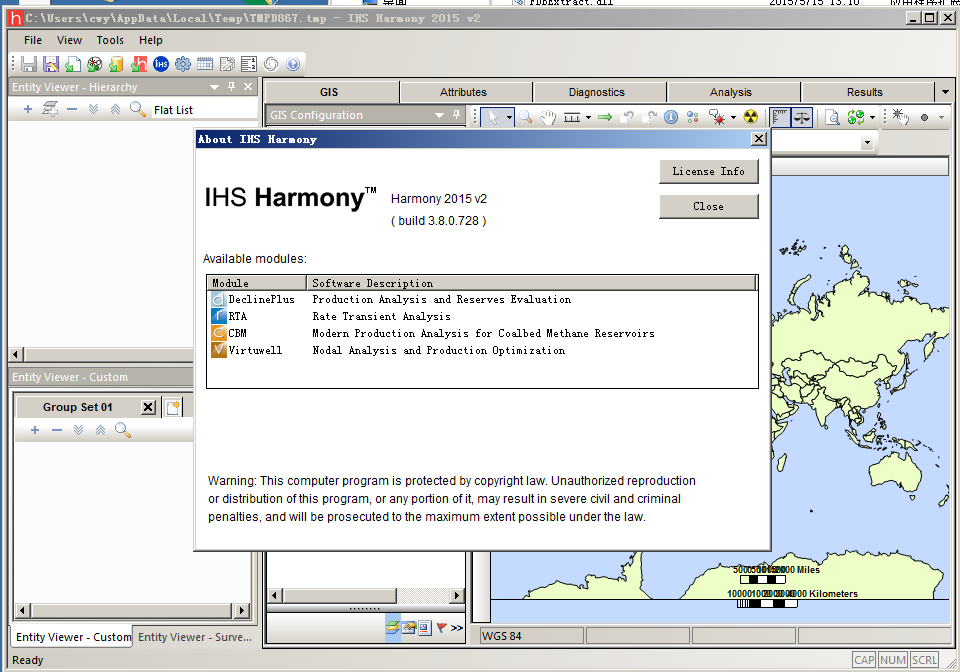Click the new group set page icon
Screen dimensions: 960x672
[x=173, y=408]
